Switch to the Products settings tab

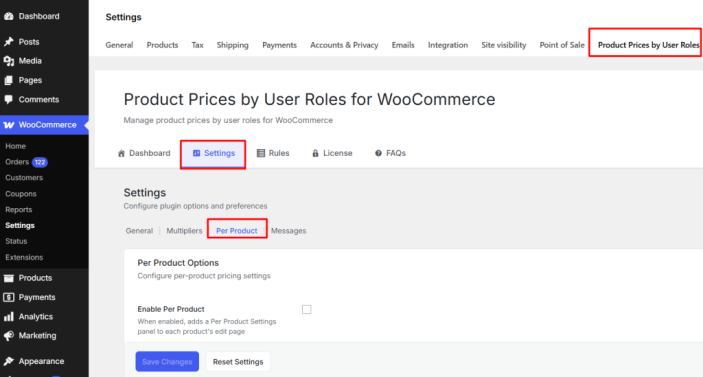pos(162,45)
